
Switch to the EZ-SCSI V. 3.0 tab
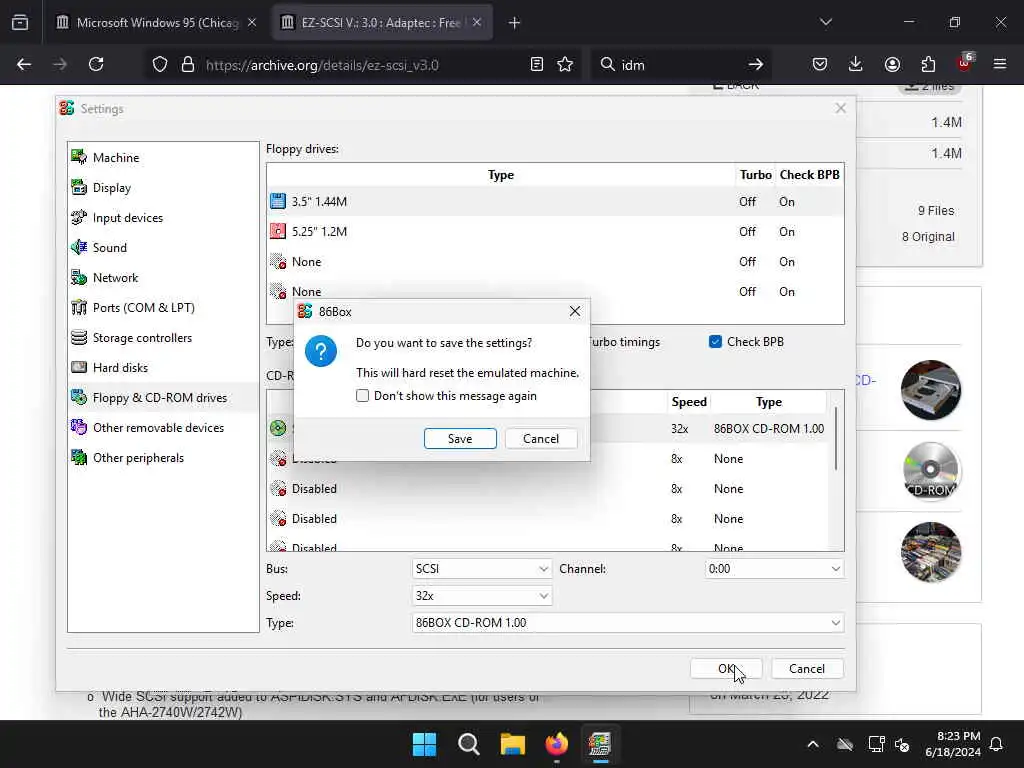(381, 23)
